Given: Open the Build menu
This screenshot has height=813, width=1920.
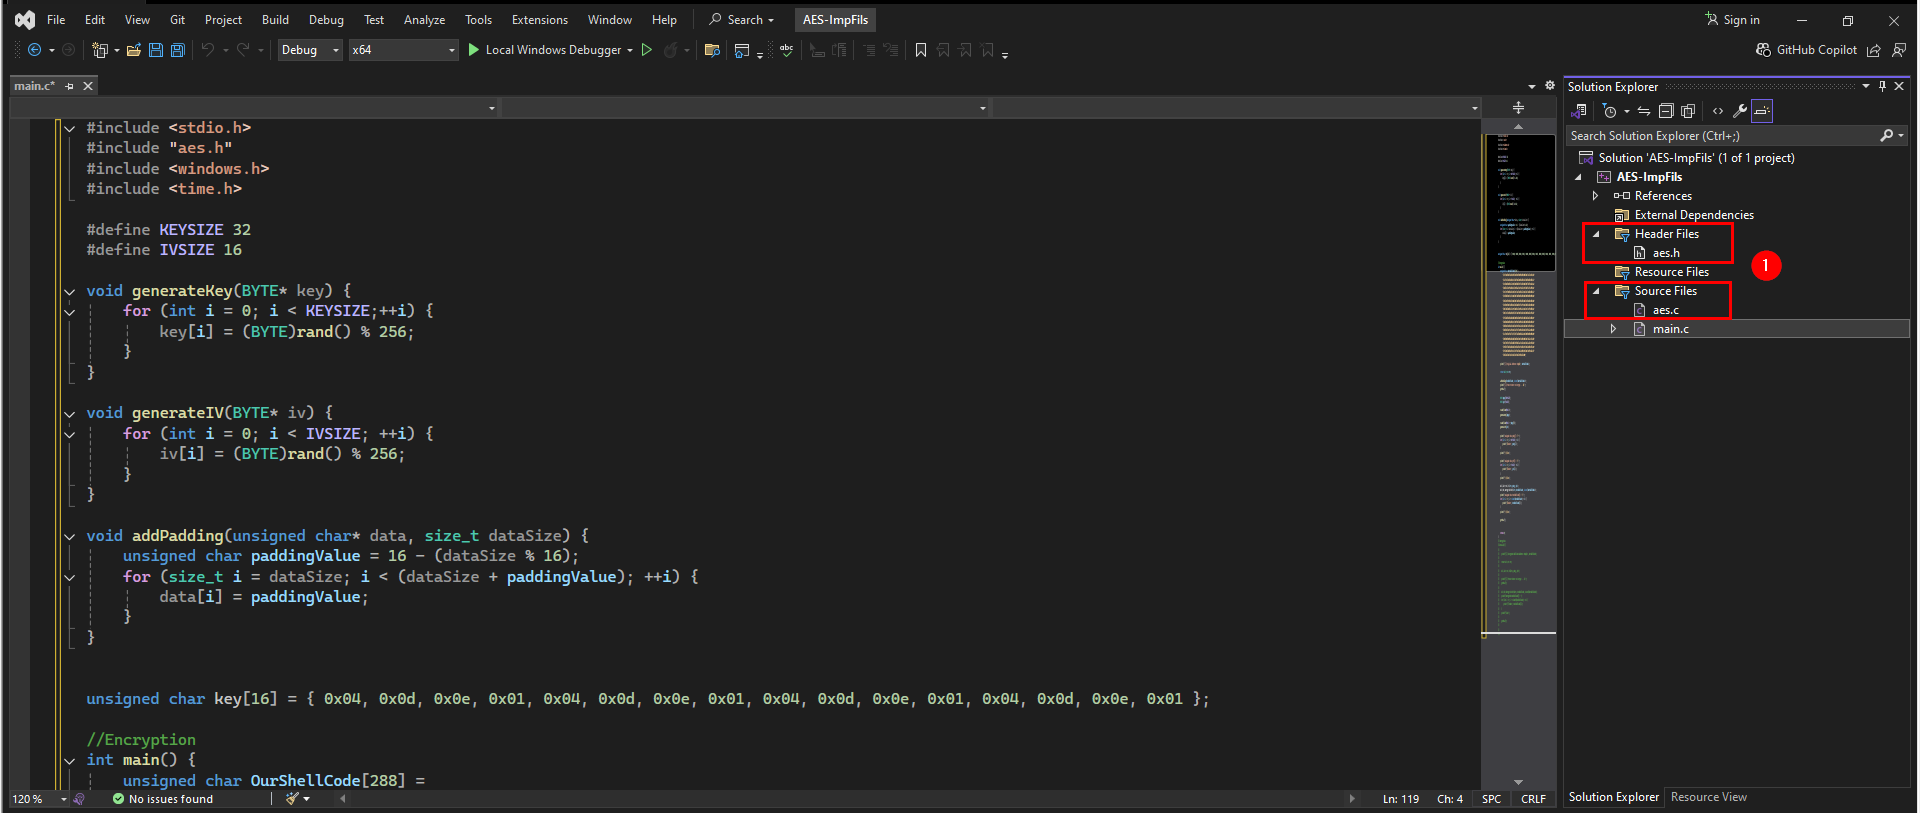Looking at the screenshot, I should pos(275,20).
